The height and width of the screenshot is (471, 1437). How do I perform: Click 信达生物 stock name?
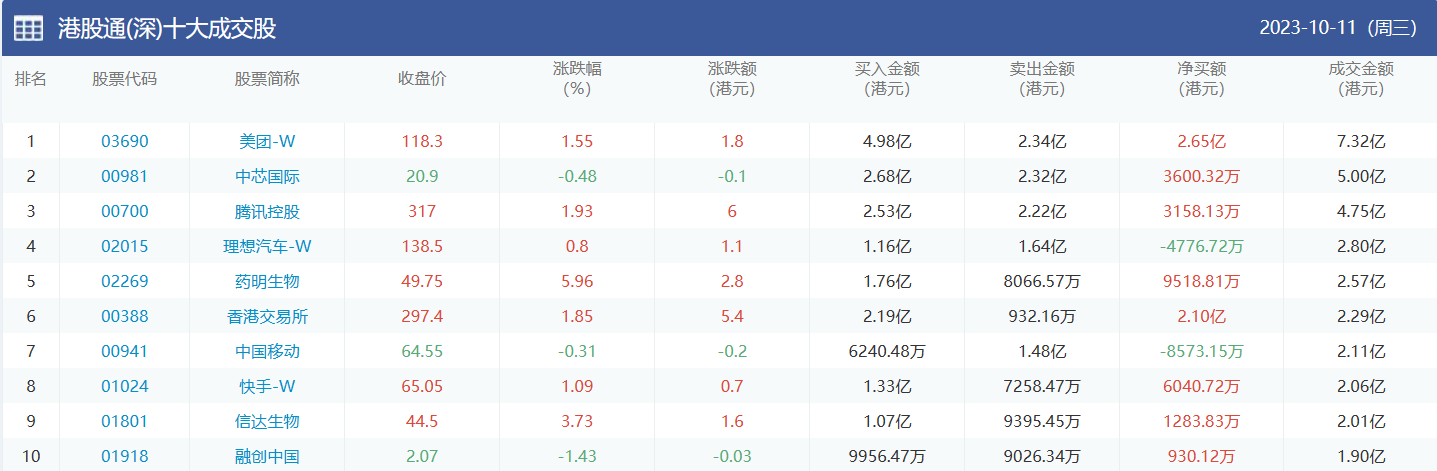coord(267,422)
